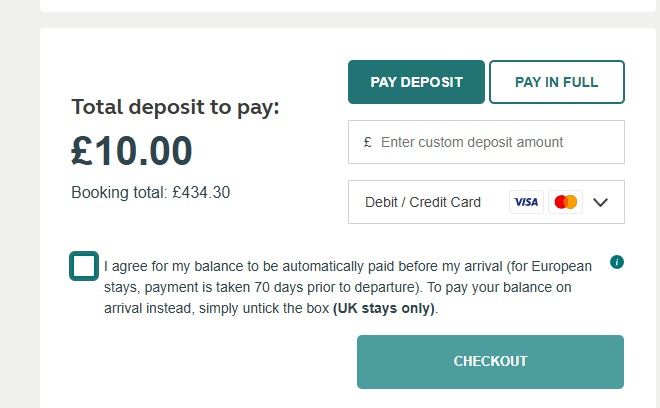This screenshot has width=660, height=408.
Task: Open the info tooltip beside the agreement
Action: click(617, 262)
